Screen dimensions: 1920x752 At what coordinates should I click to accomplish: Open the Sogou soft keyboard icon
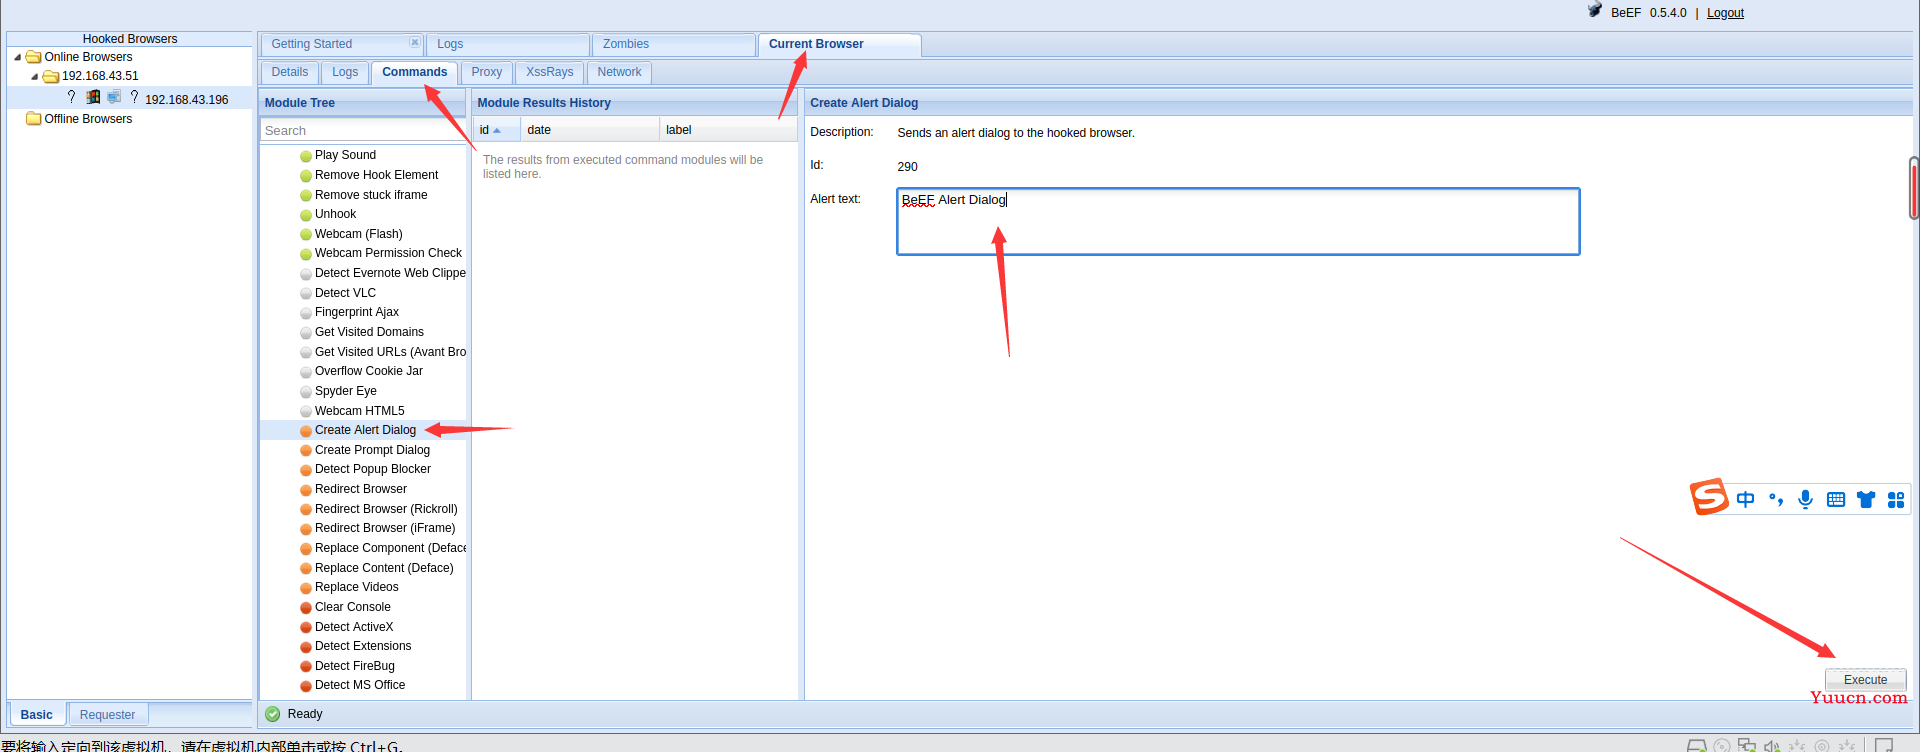coord(1836,499)
